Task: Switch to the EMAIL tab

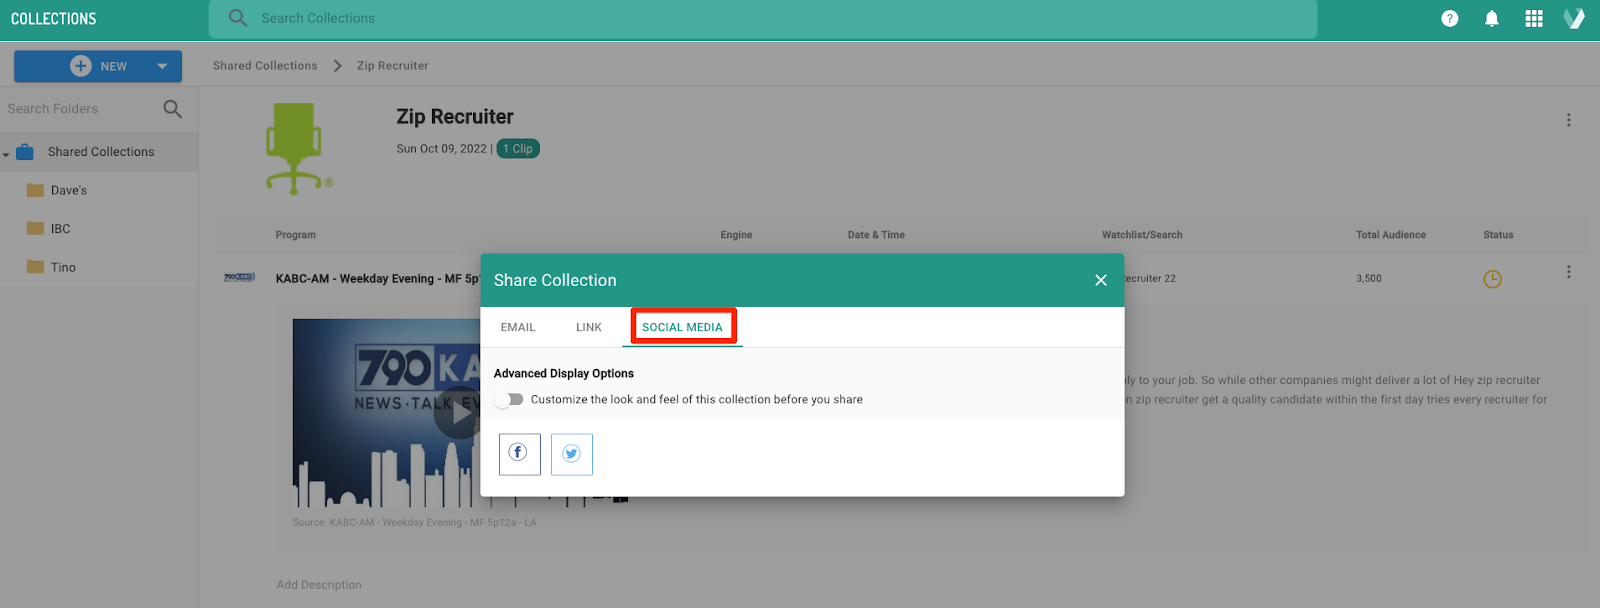Action: [x=518, y=327]
